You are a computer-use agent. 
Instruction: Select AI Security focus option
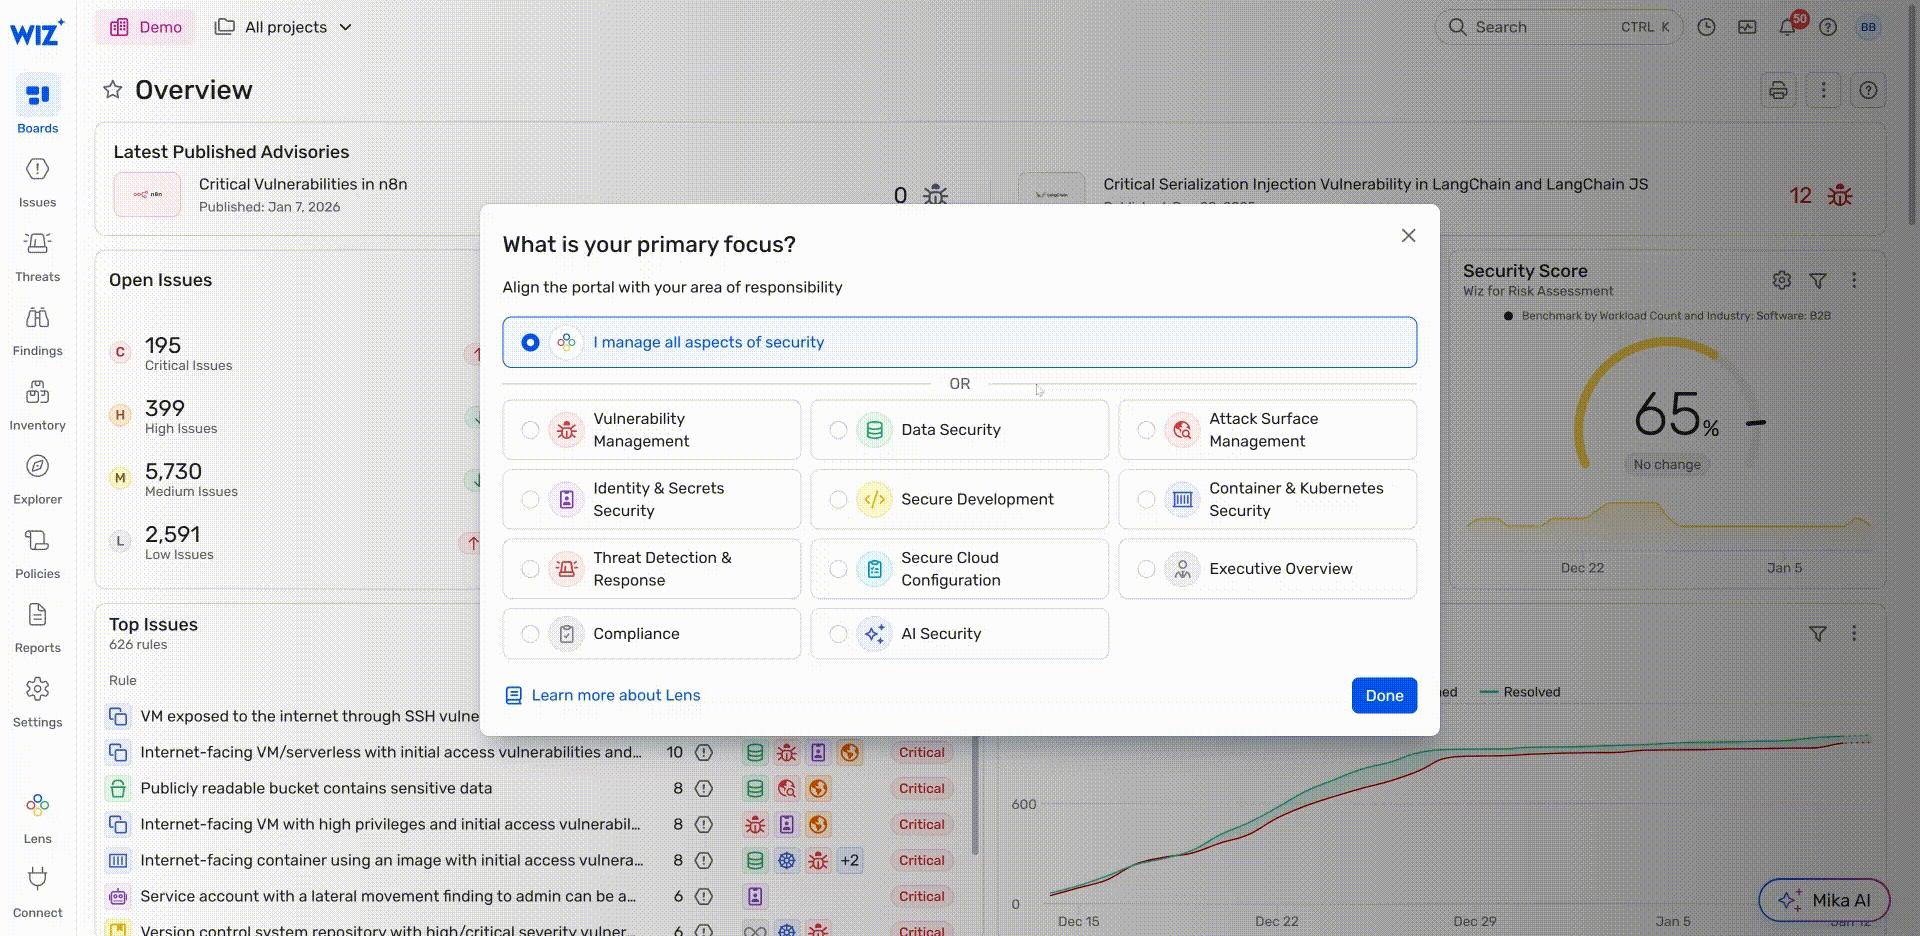[959, 634]
